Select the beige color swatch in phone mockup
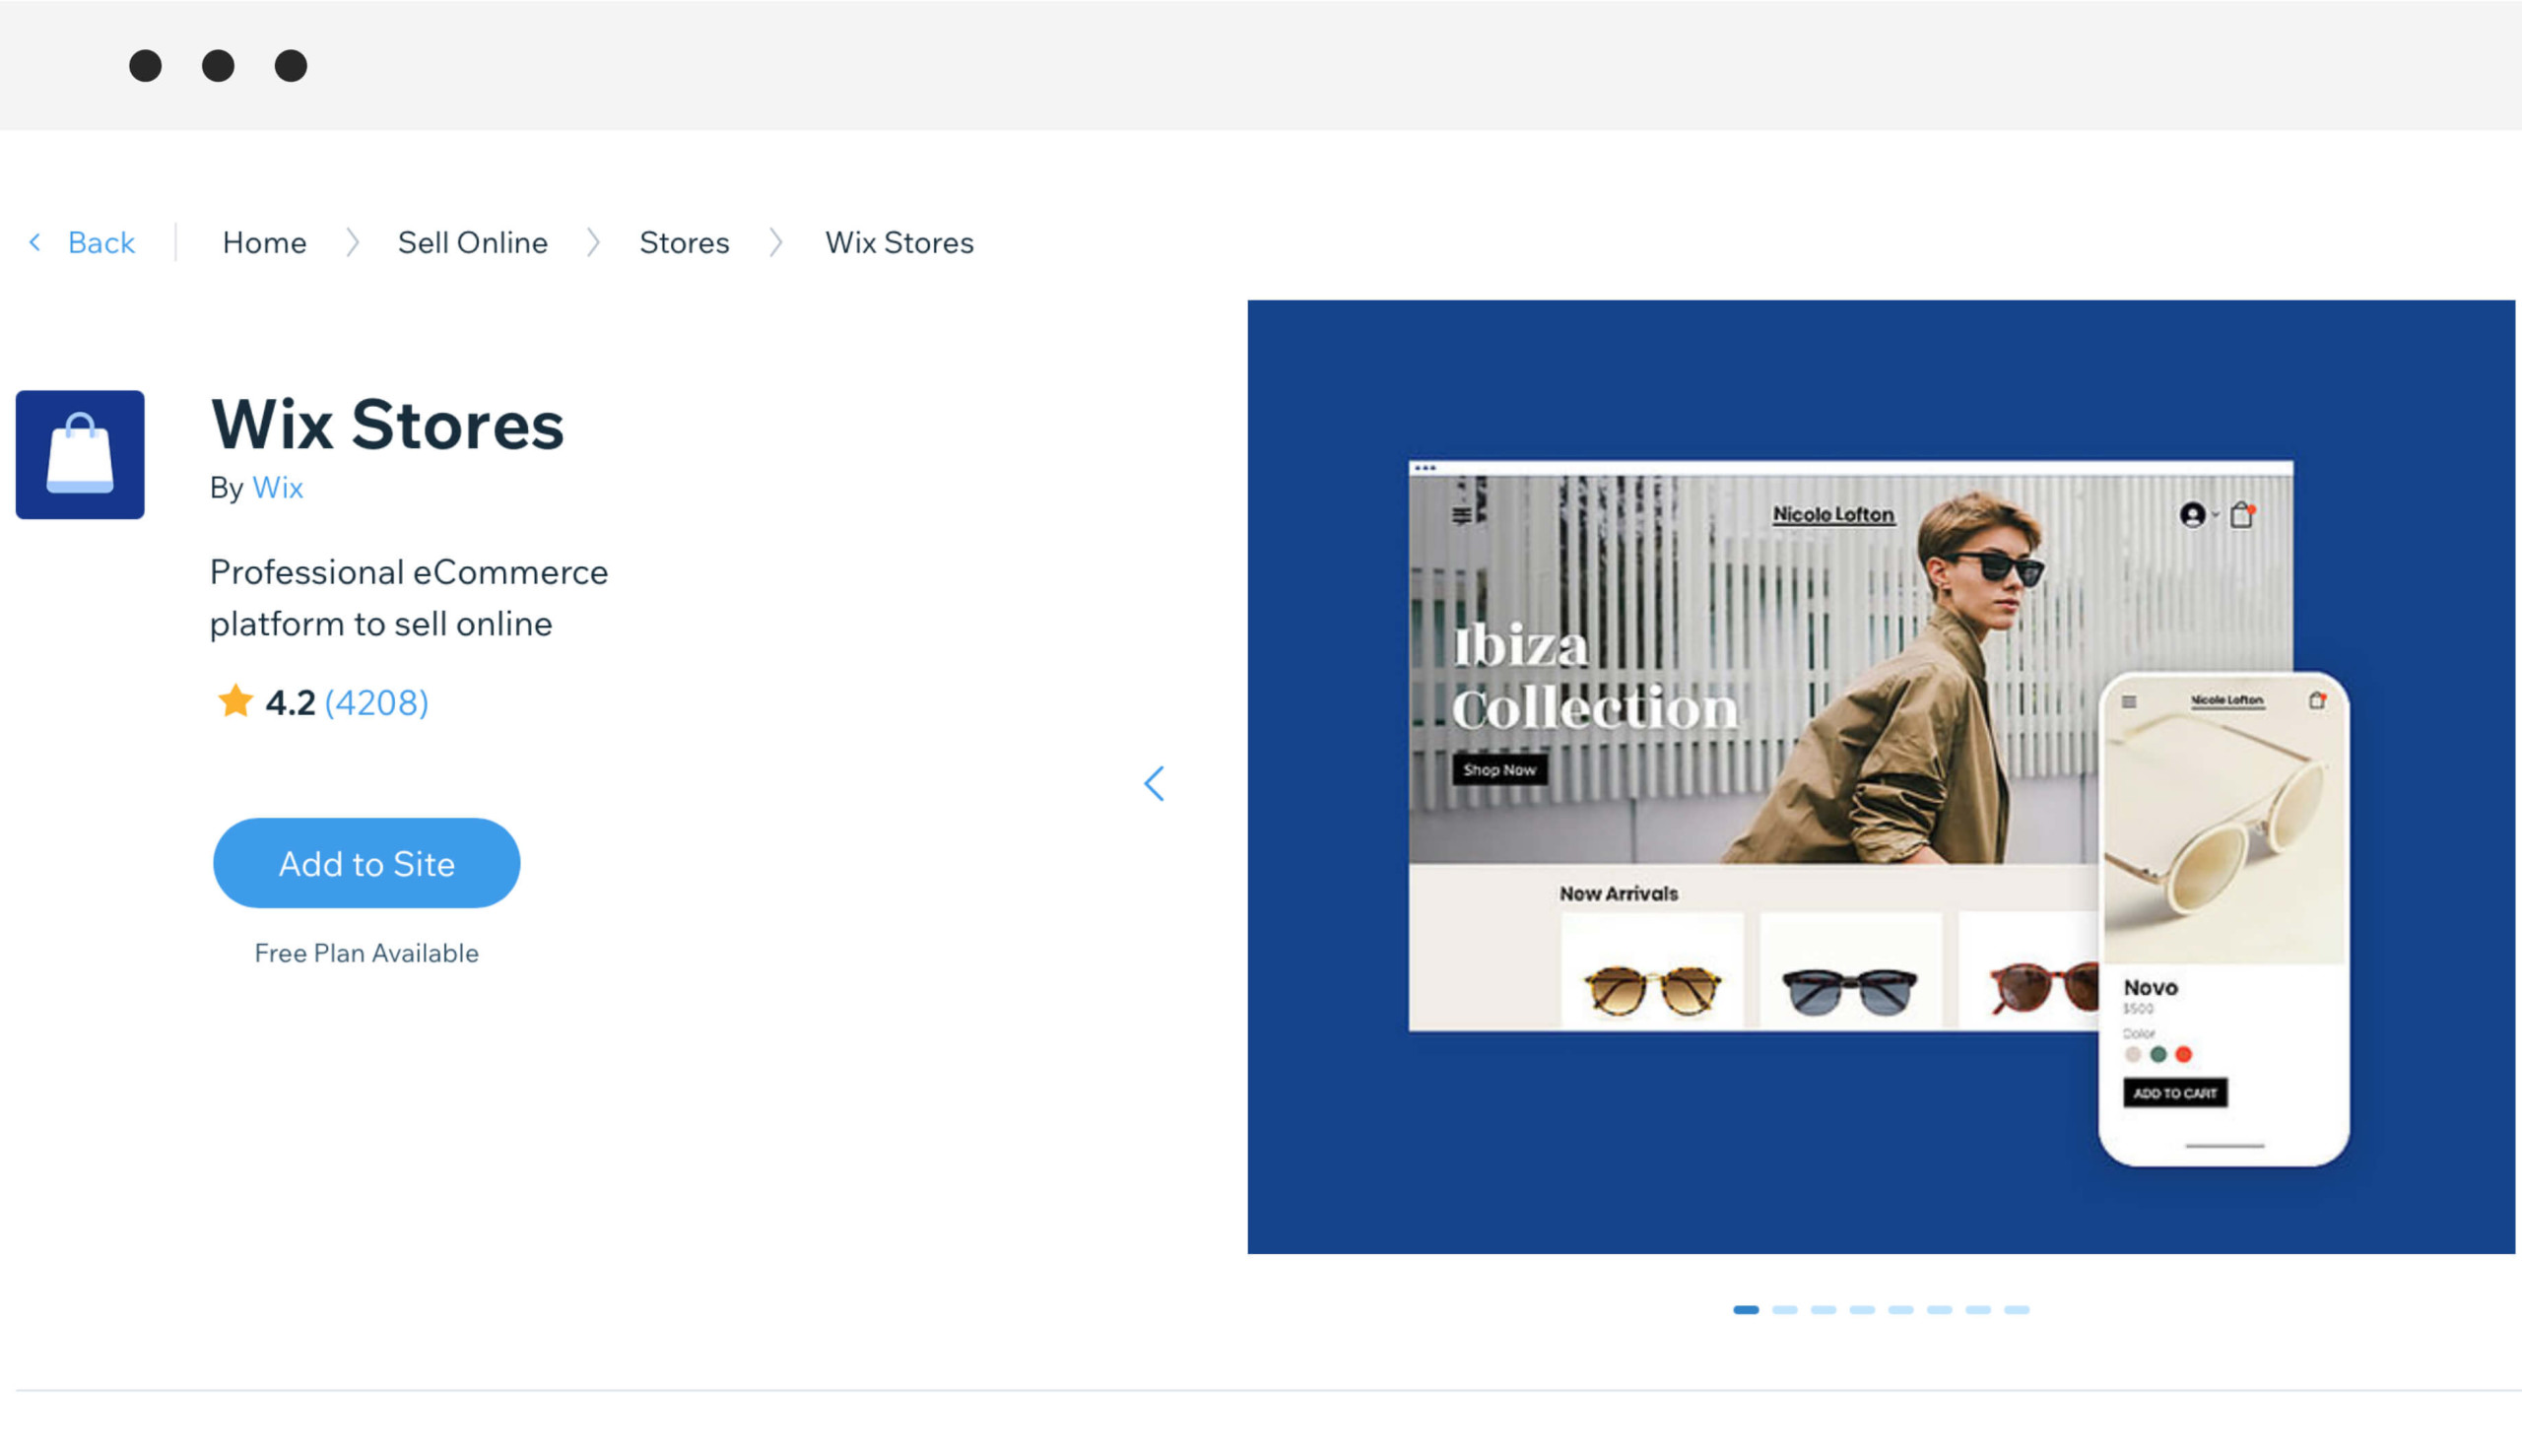Image resolution: width=2522 pixels, height=1456 pixels. pyautogui.click(x=2133, y=1054)
